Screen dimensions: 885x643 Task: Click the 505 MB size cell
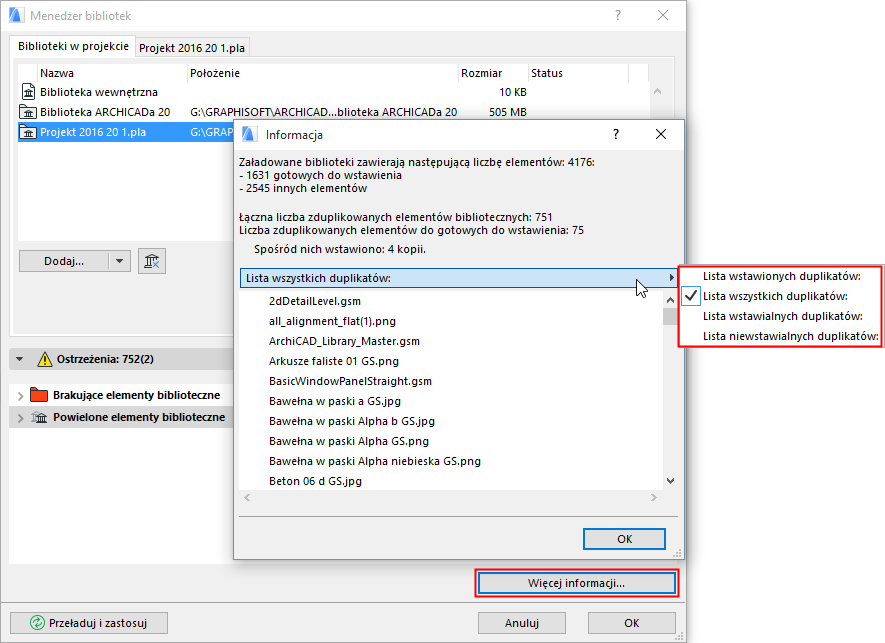coord(507,112)
